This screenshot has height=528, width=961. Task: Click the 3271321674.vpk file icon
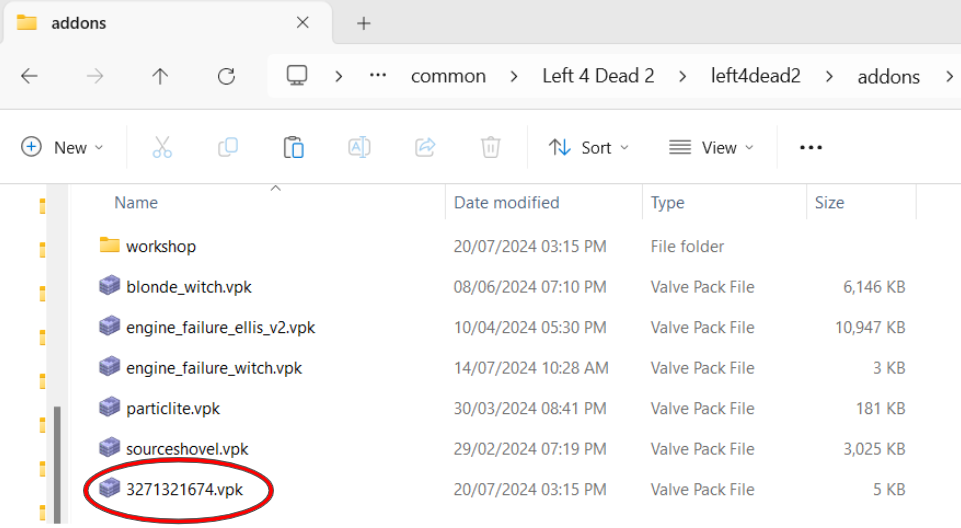[x=110, y=488]
